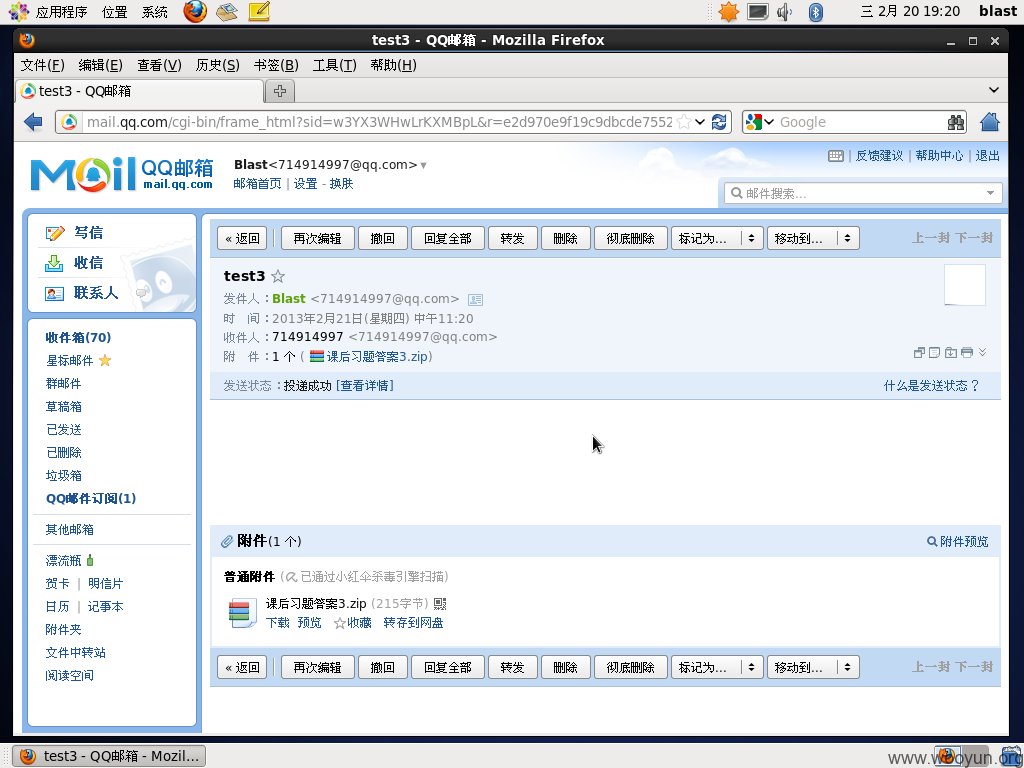Image resolution: width=1024 pixels, height=768 pixels.
Task: Open the bottom 移动到 dropdown
Action: tap(813, 667)
